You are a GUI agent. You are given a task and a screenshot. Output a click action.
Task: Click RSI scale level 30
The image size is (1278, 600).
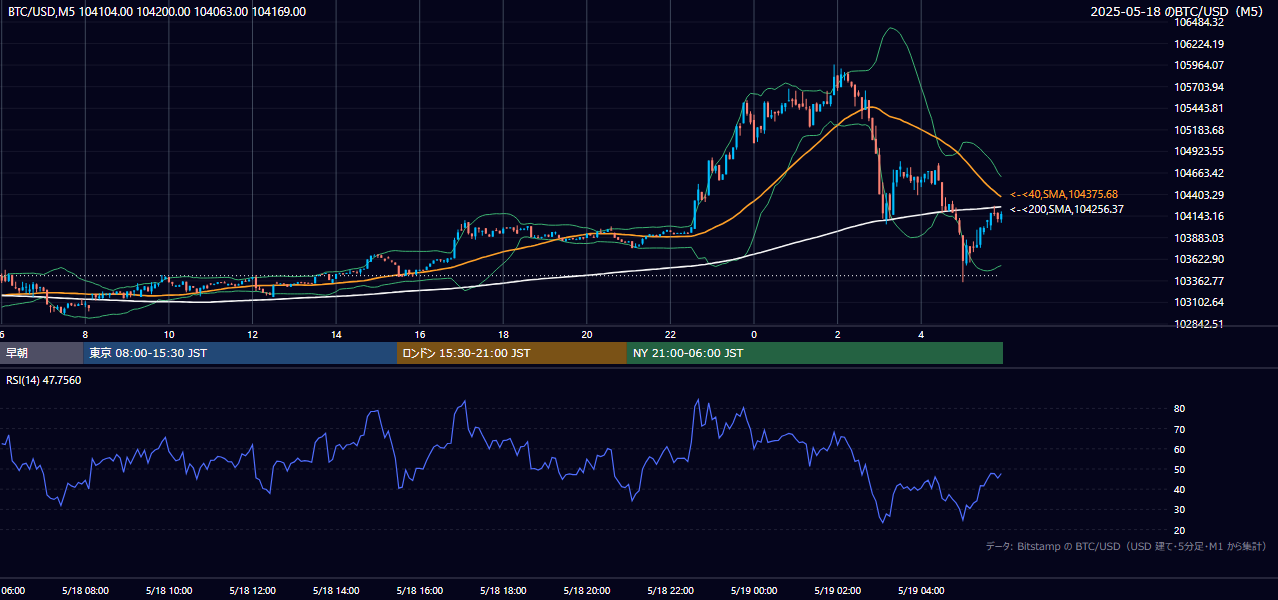pyautogui.click(x=1179, y=510)
